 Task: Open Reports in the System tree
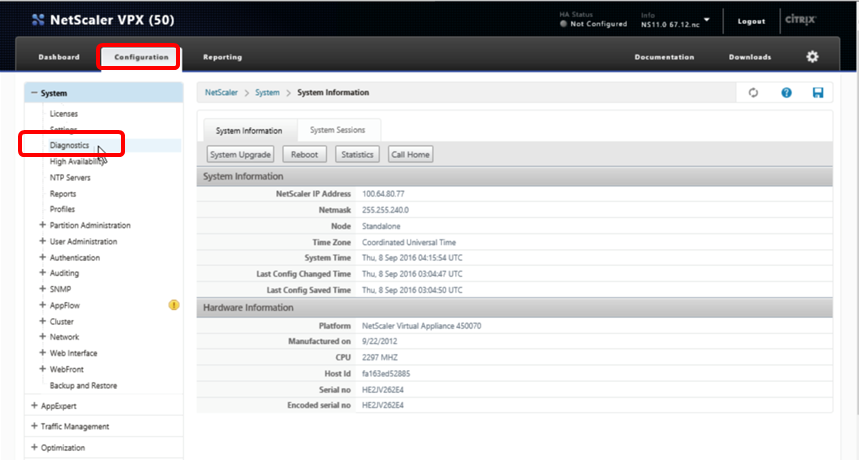tap(63, 194)
